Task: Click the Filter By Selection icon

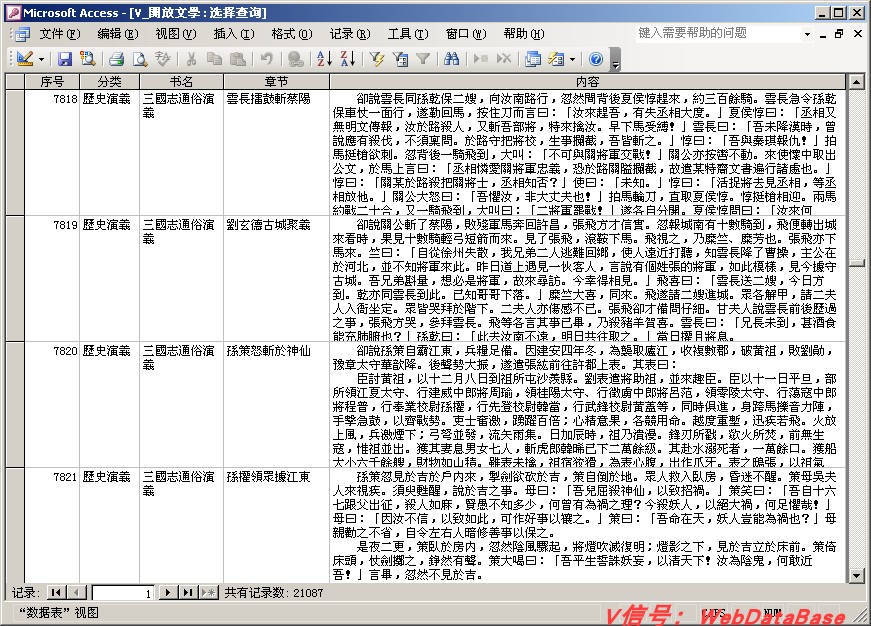Action: 377,58
